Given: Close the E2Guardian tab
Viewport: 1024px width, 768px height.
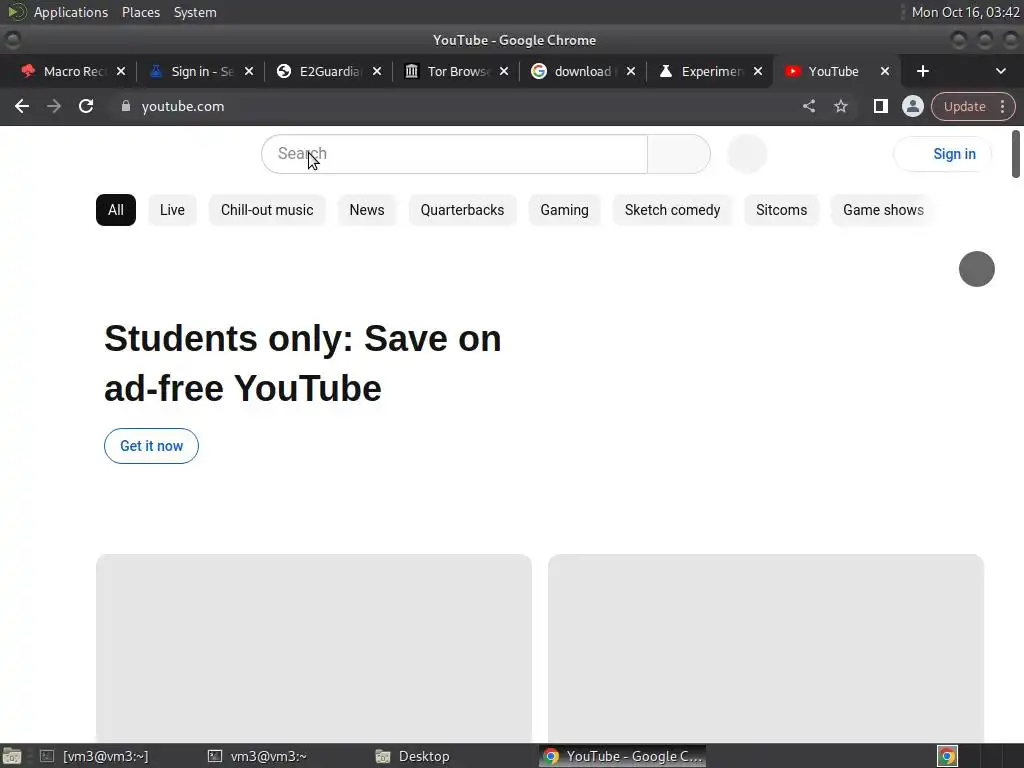Looking at the screenshot, I should pyautogui.click(x=377, y=71).
